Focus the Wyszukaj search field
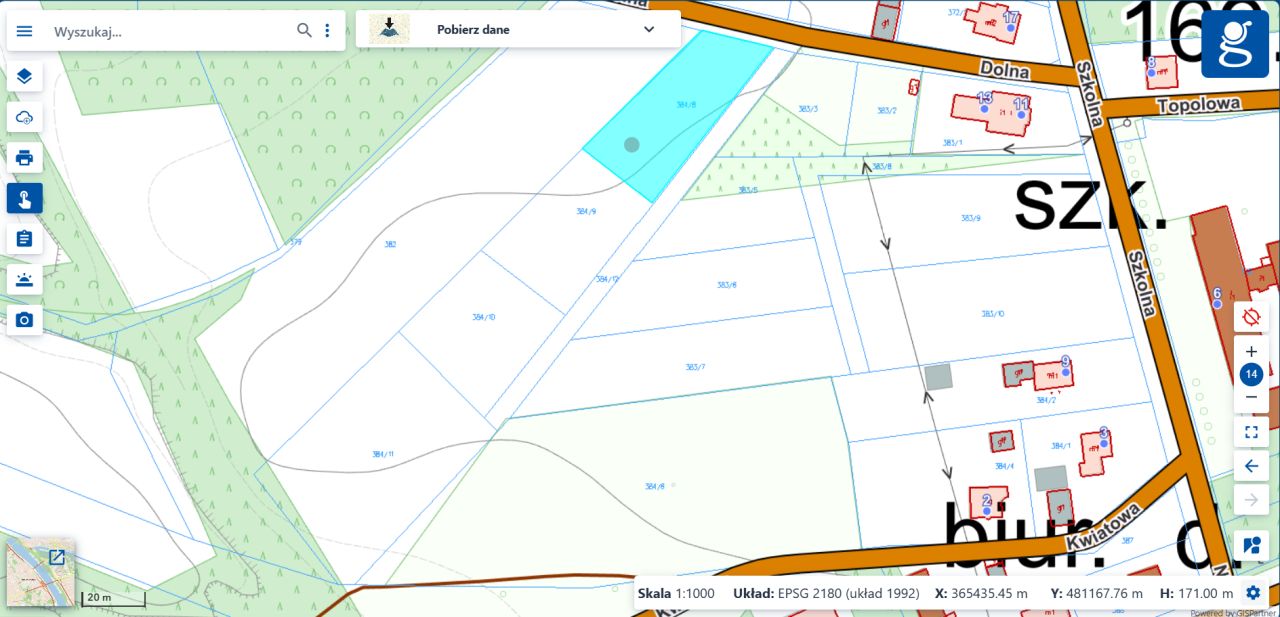 [x=170, y=31]
